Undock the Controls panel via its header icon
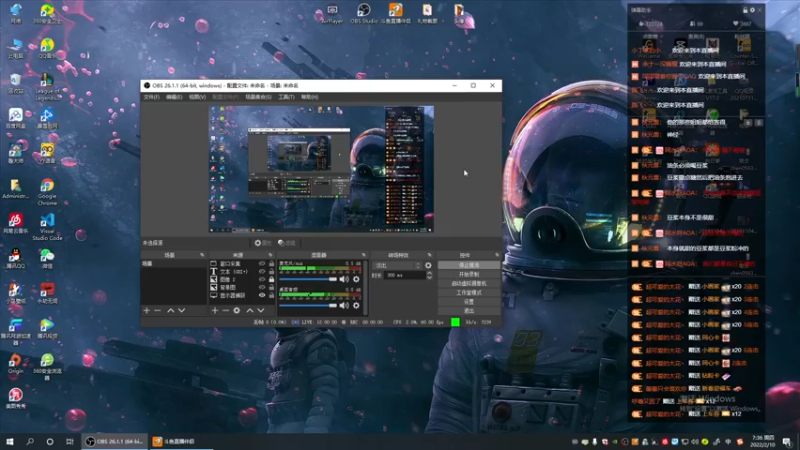Screen dimensions: 800x450 click(497, 255)
